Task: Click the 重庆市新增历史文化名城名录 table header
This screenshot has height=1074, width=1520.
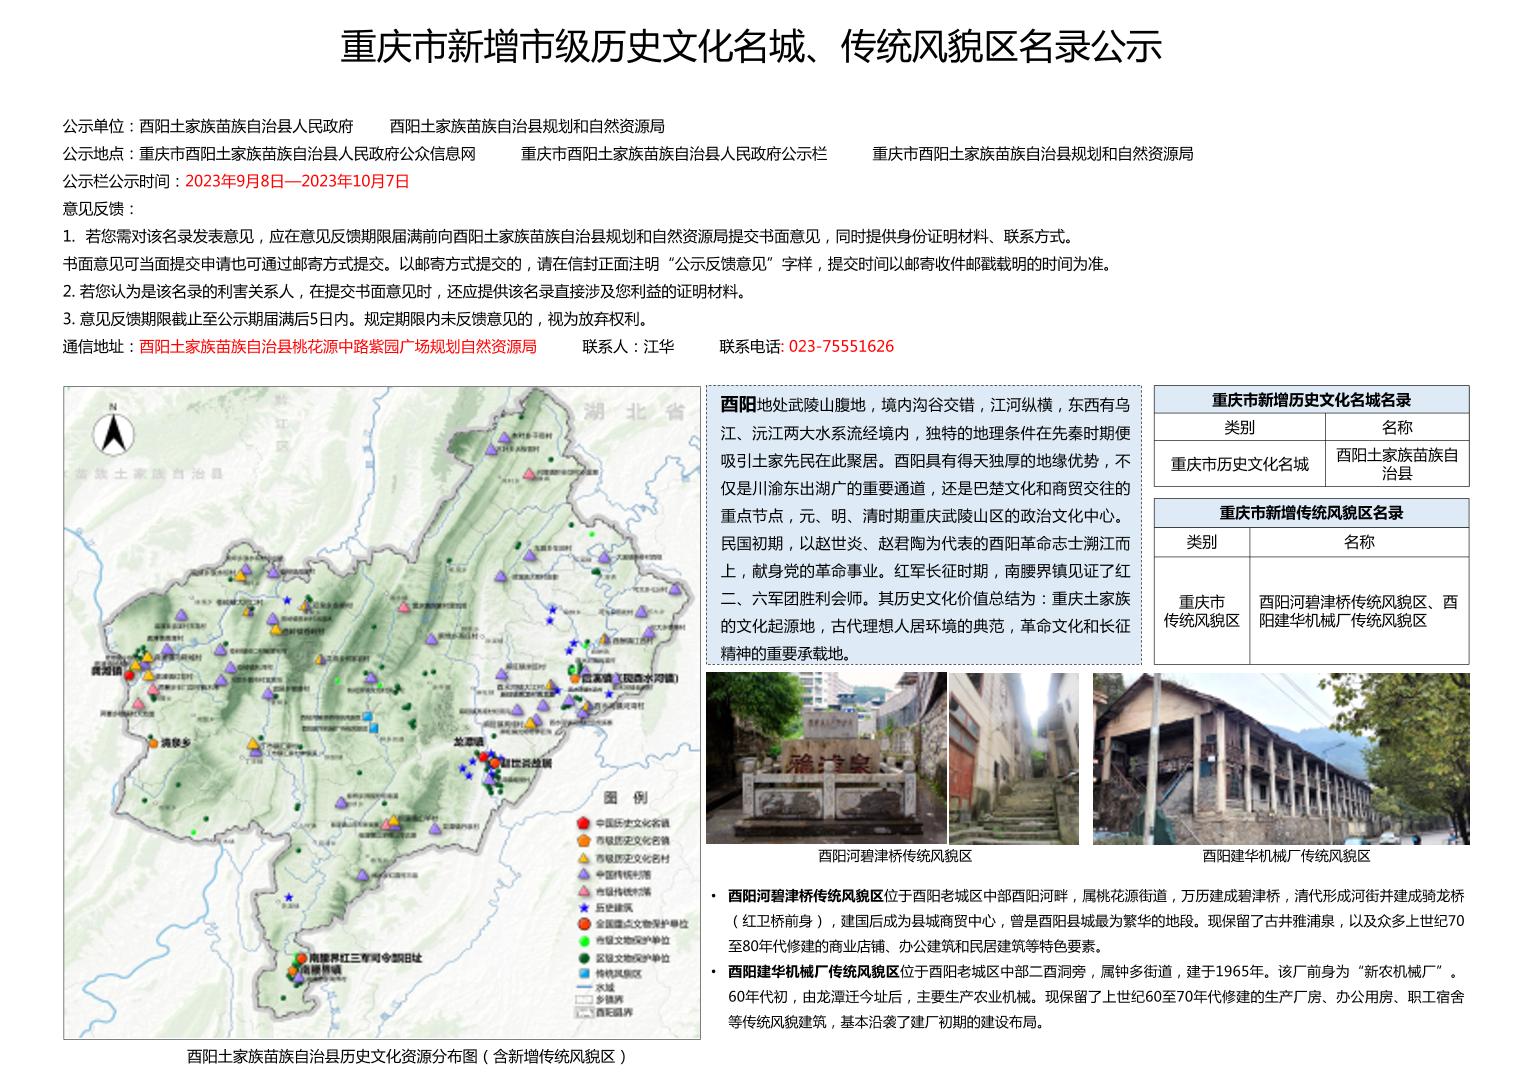Action: [x=1310, y=399]
